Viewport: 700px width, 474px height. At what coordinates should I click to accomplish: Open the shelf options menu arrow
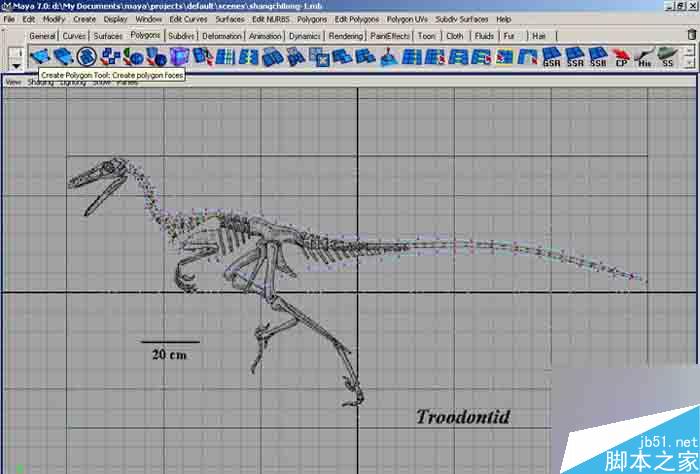pyautogui.click(x=17, y=66)
